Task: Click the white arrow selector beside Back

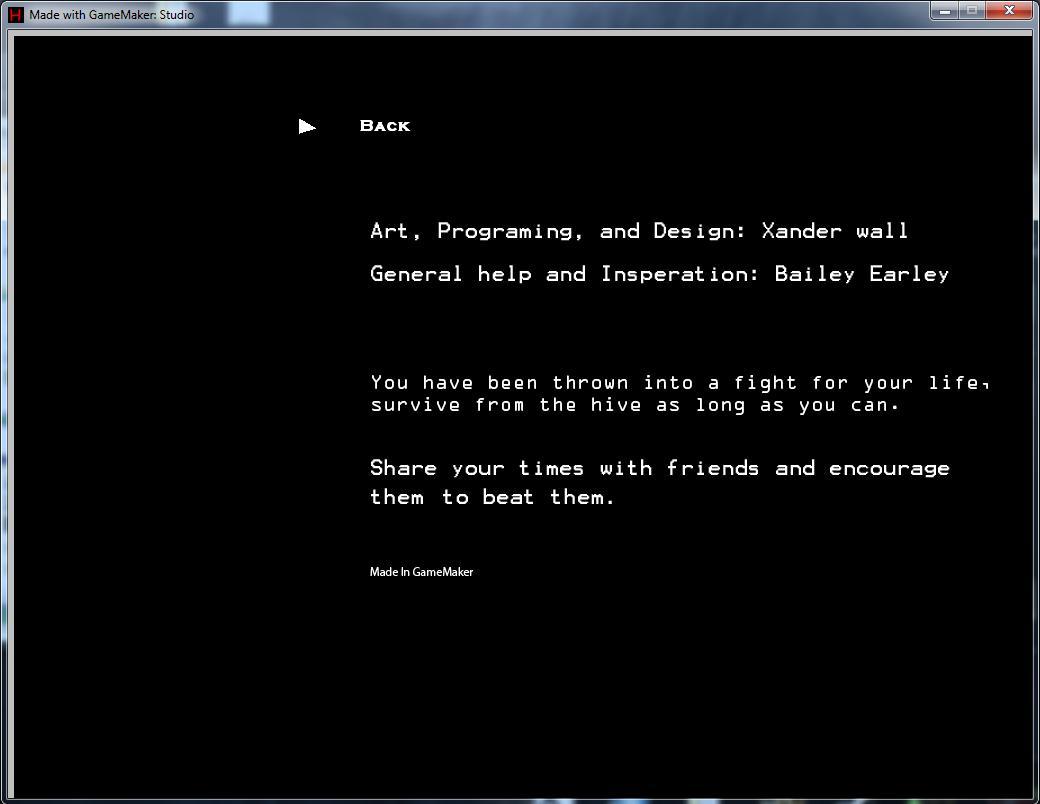Action: pyautogui.click(x=307, y=126)
